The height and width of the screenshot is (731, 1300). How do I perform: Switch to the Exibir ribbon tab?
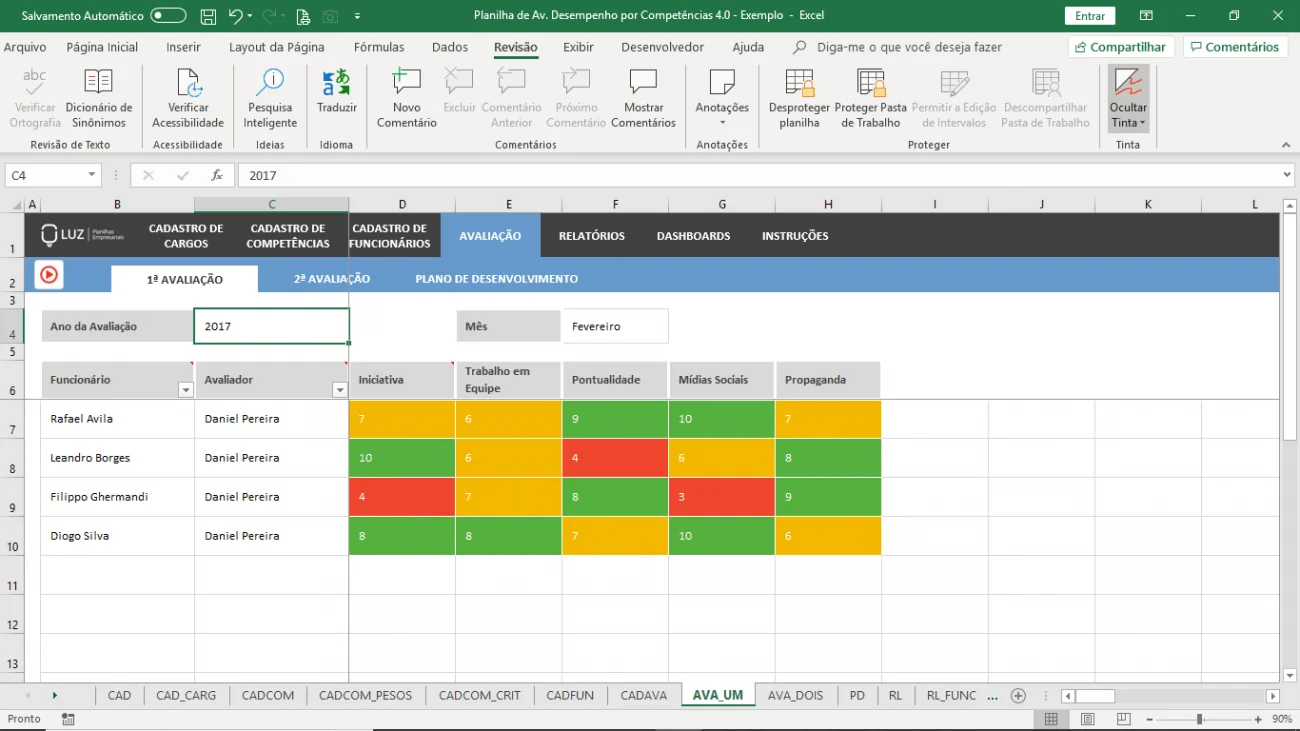coord(578,47)
